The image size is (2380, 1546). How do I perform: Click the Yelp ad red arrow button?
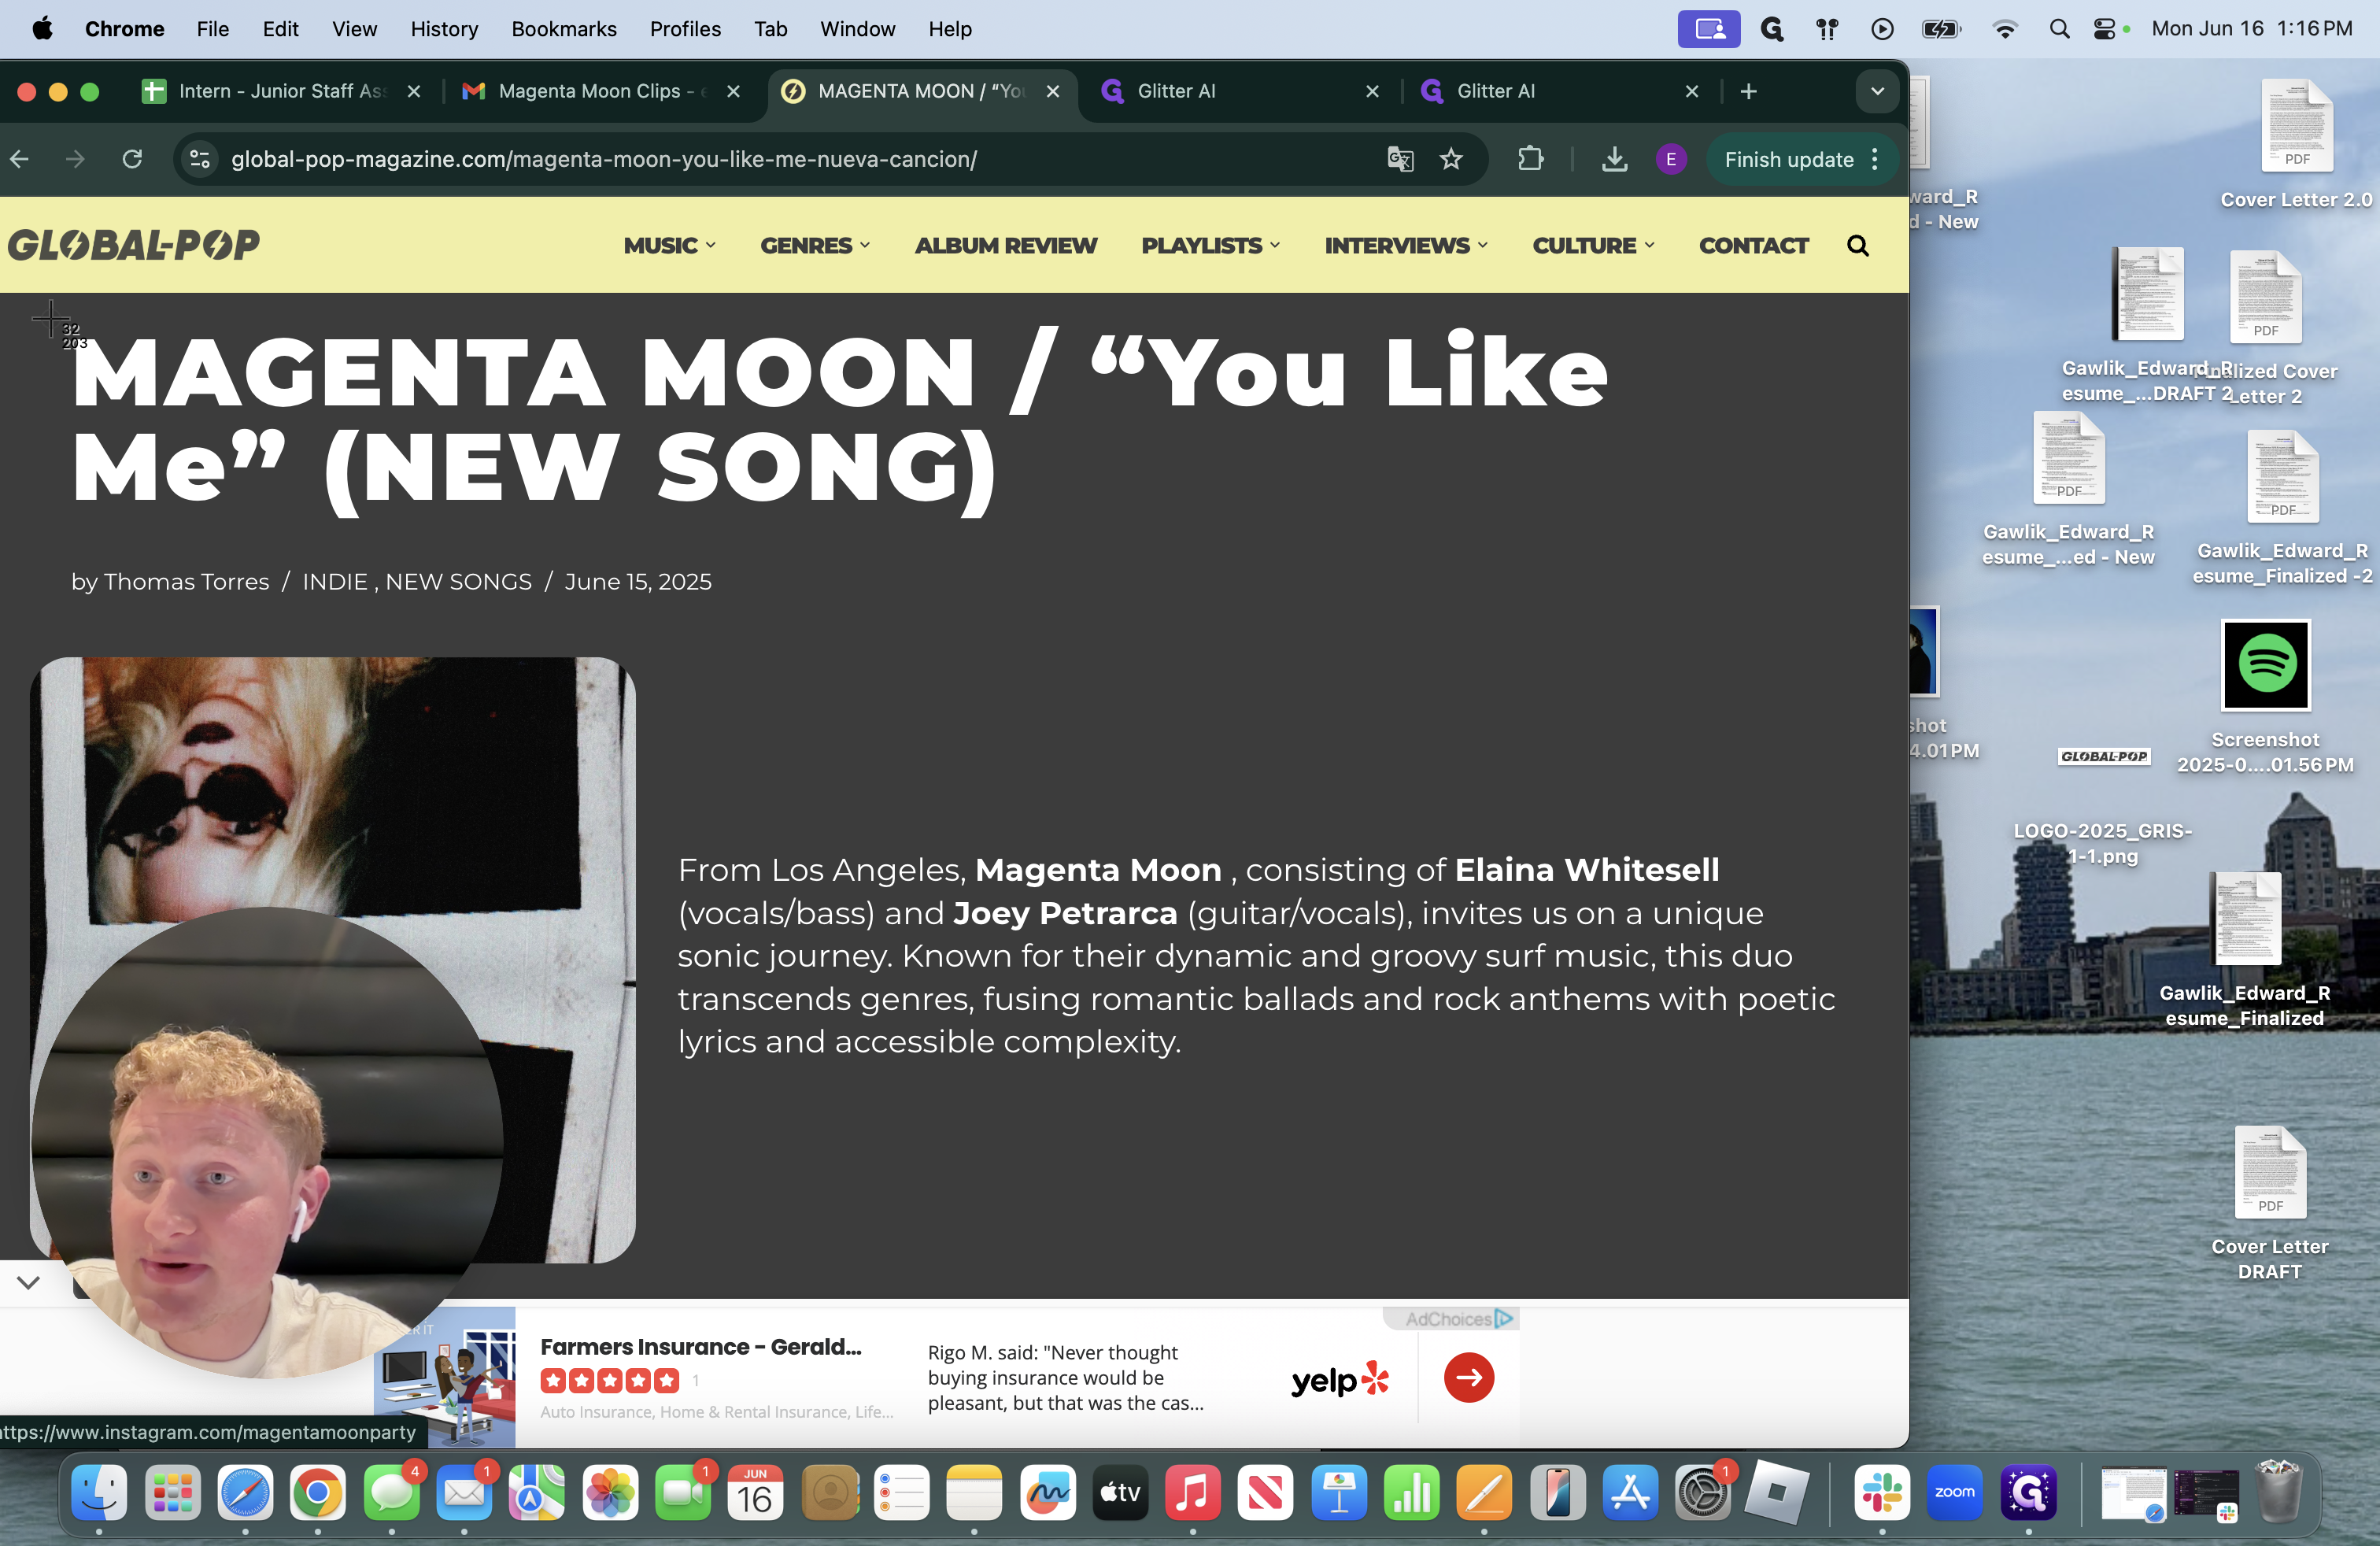click(1468, 1377)
